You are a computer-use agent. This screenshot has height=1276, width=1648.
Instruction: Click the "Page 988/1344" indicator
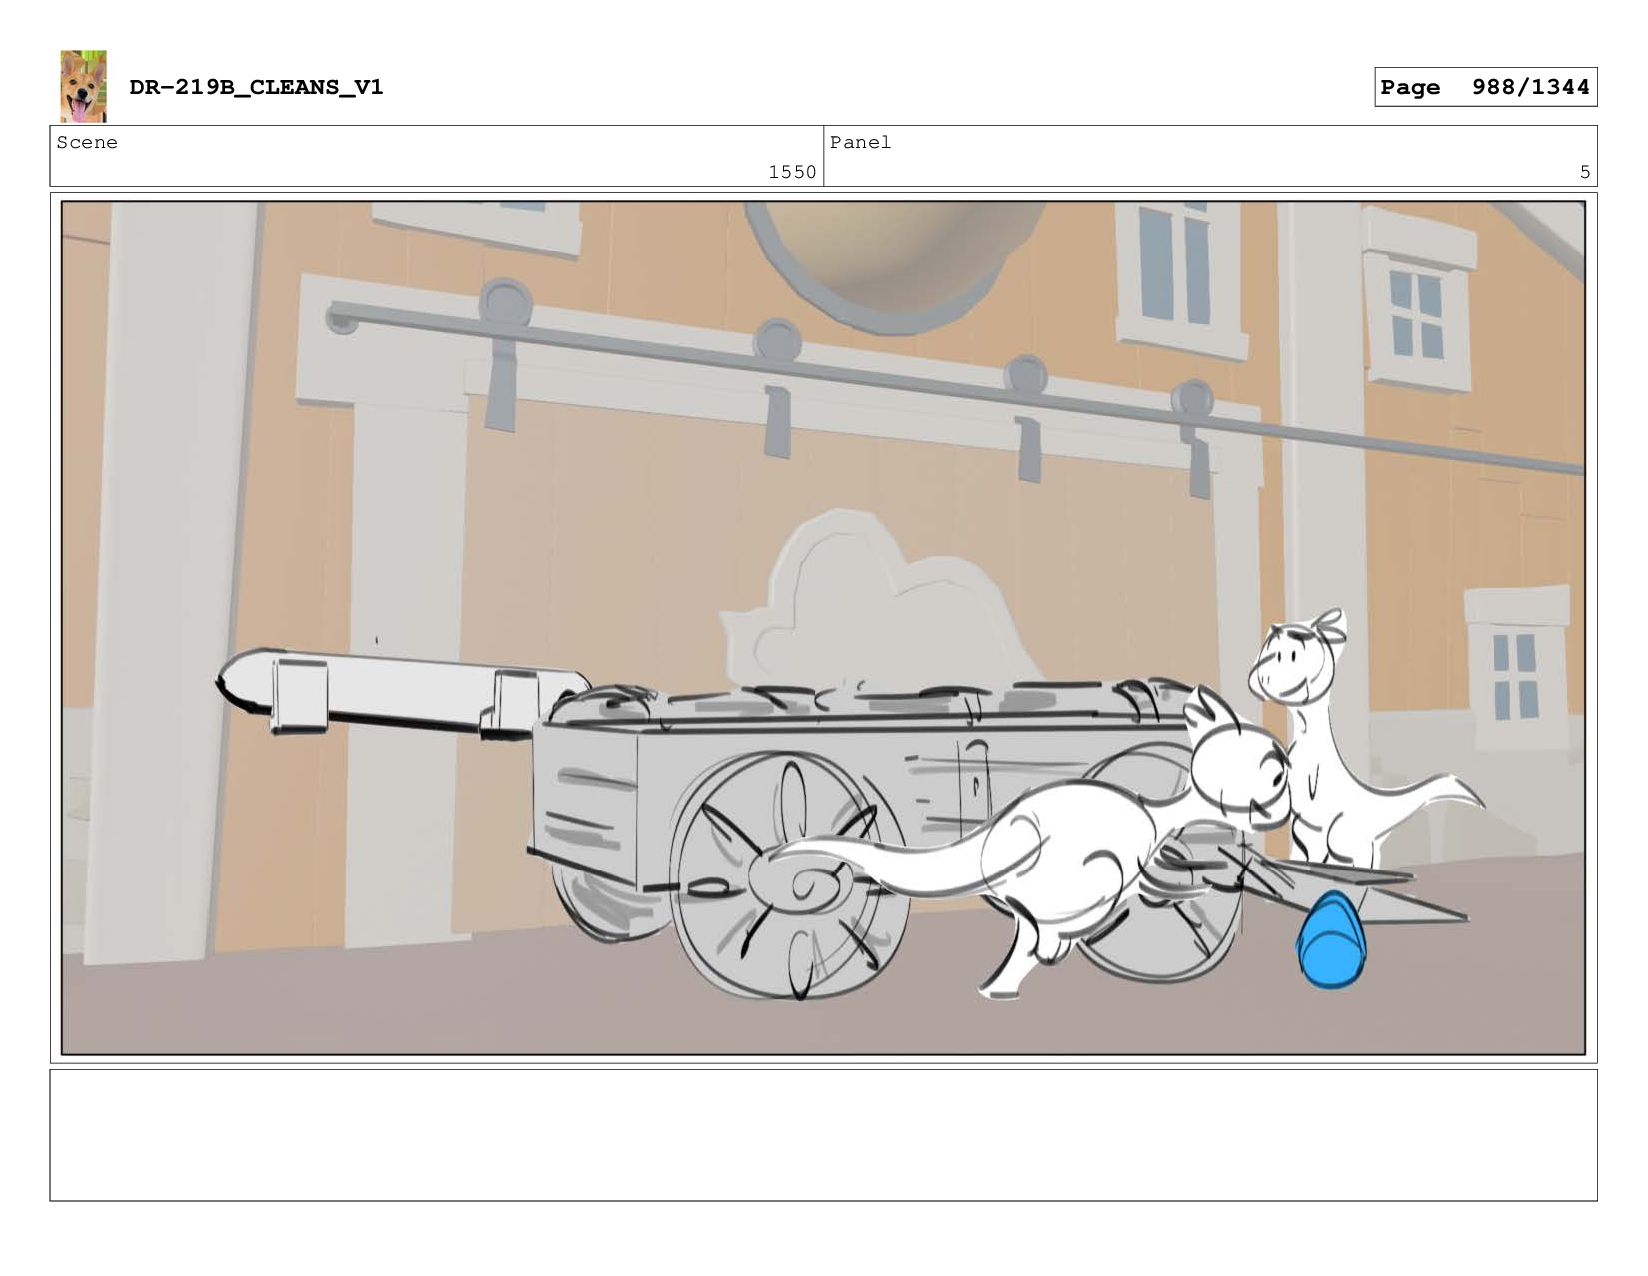tap(1485, 87)
